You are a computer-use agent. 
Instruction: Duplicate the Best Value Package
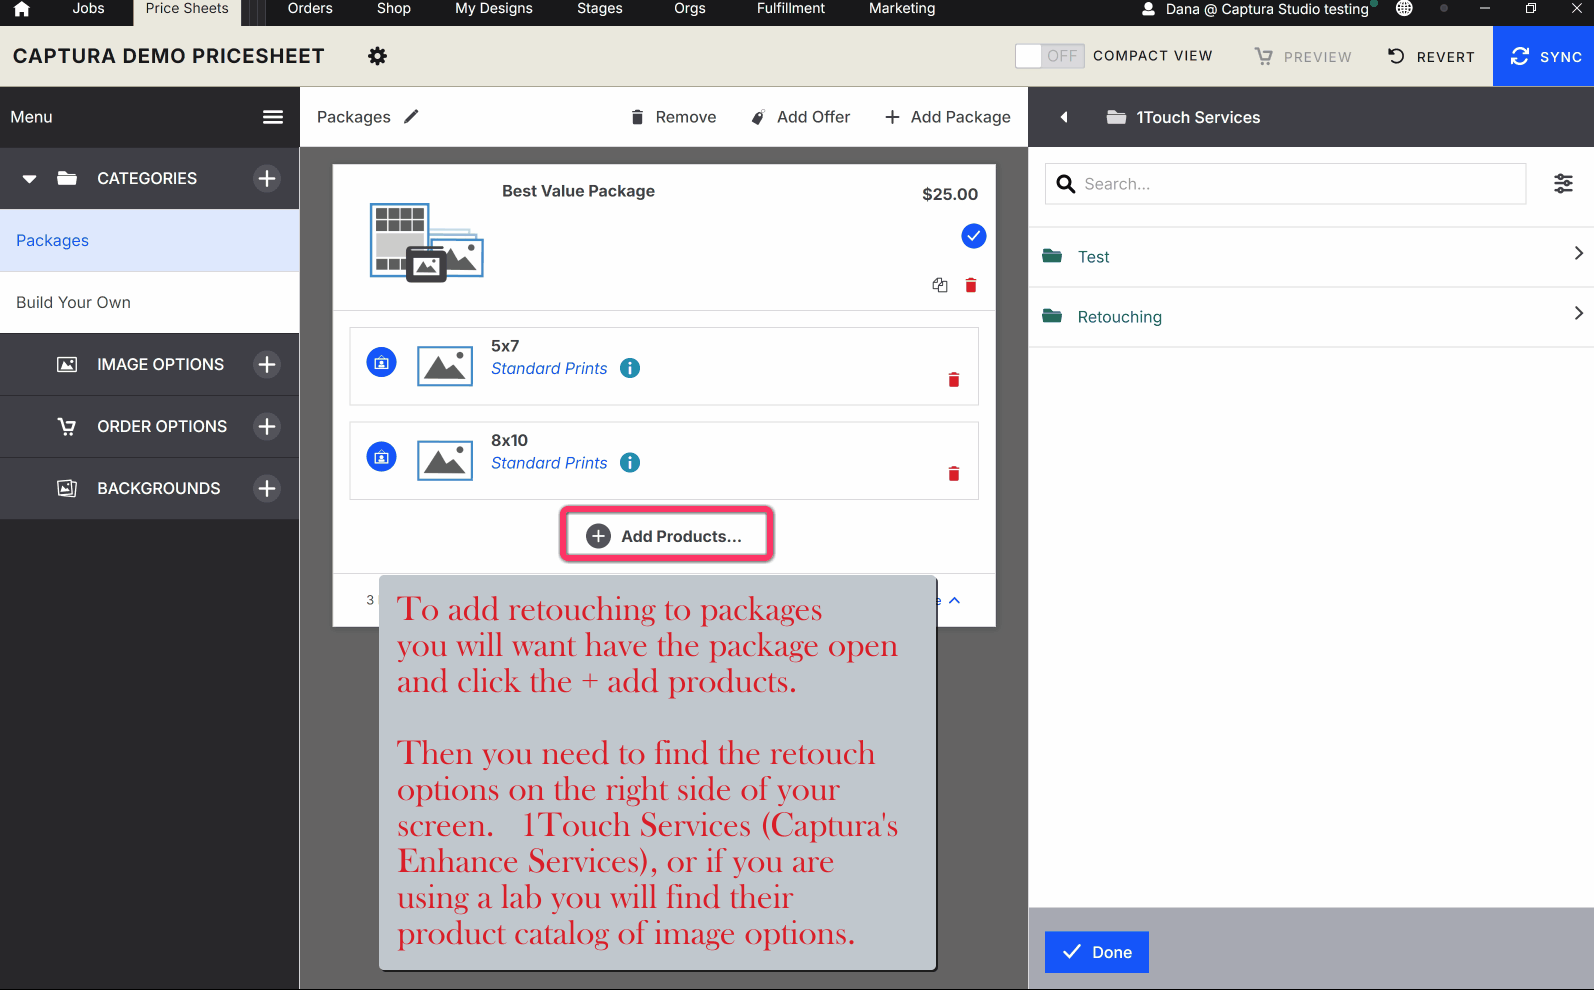pyautogui.click(x=940, y=285)
